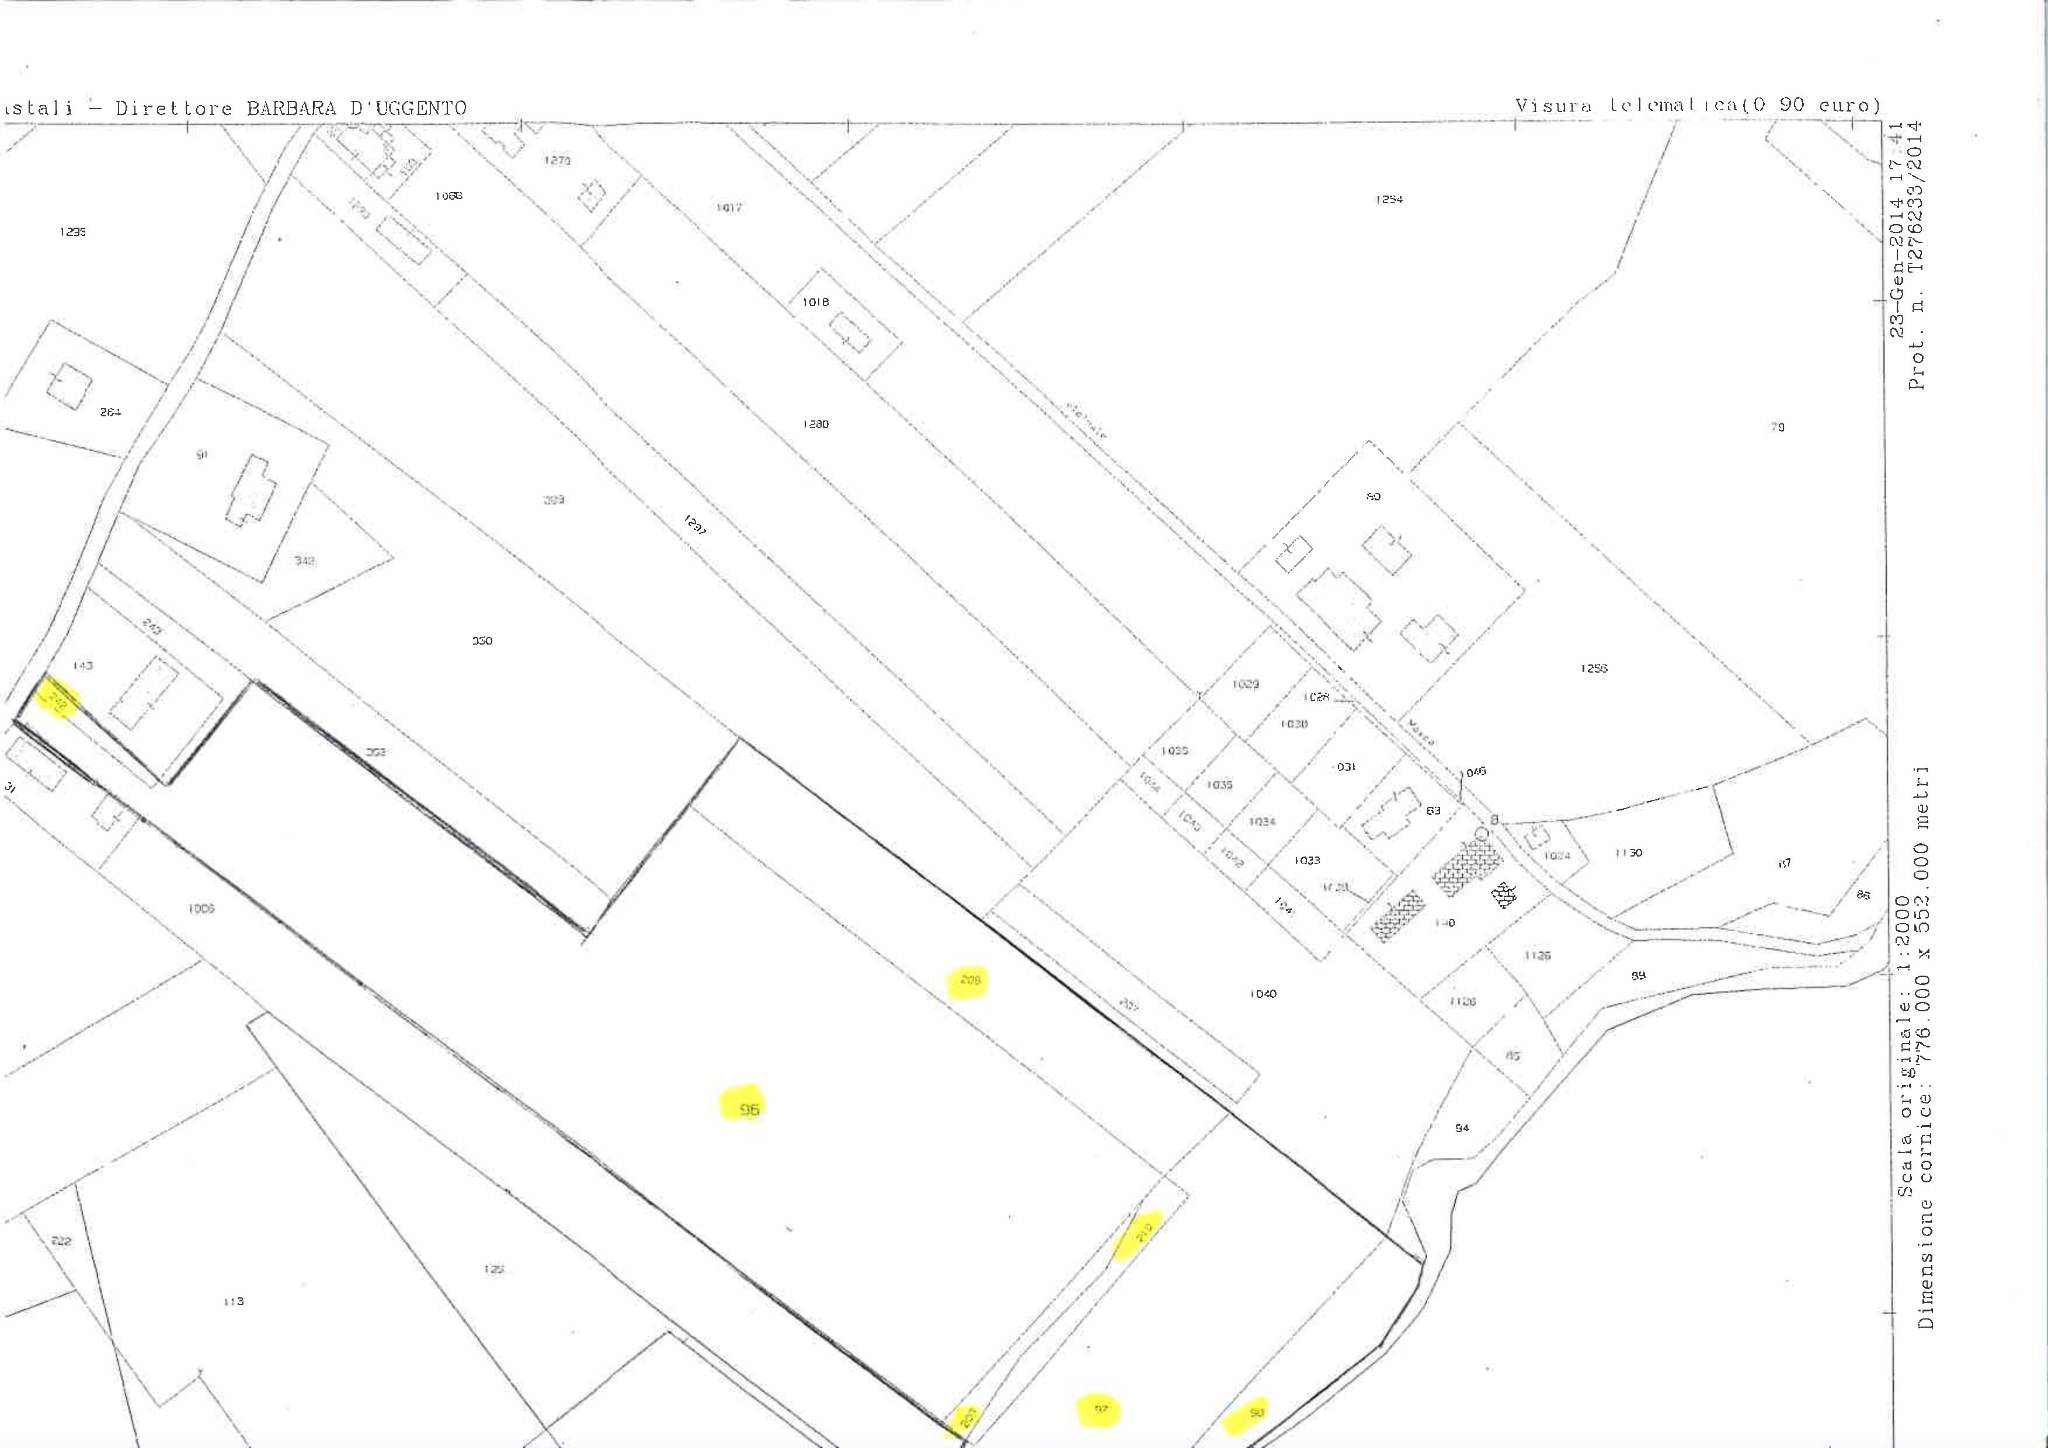Select the highlighted parcel 97 label
Screen dimensions: 2048x1448
pyautogui.click(x=1100, y=1409)
